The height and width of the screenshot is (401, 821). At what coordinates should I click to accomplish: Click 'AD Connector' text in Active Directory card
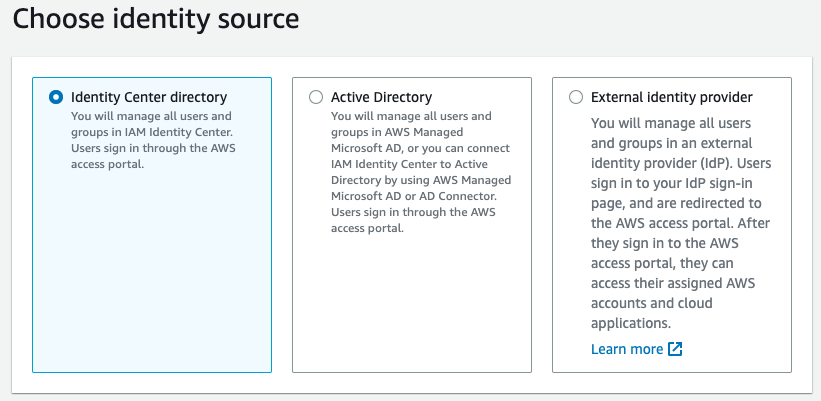point(457,212)
